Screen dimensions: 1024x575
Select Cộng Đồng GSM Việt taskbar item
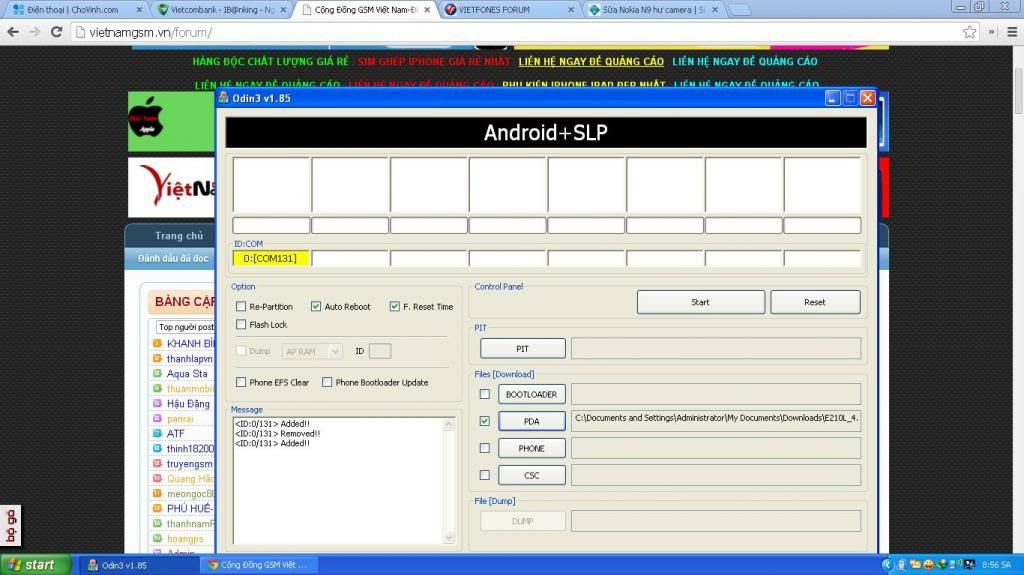coord(259,565)
